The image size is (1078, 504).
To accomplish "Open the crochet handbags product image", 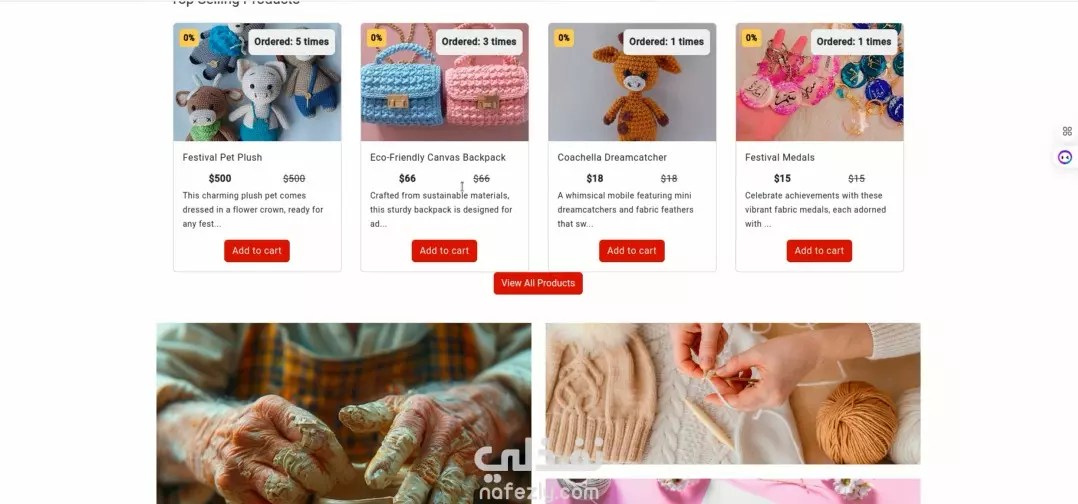I will tap(445, 83).
